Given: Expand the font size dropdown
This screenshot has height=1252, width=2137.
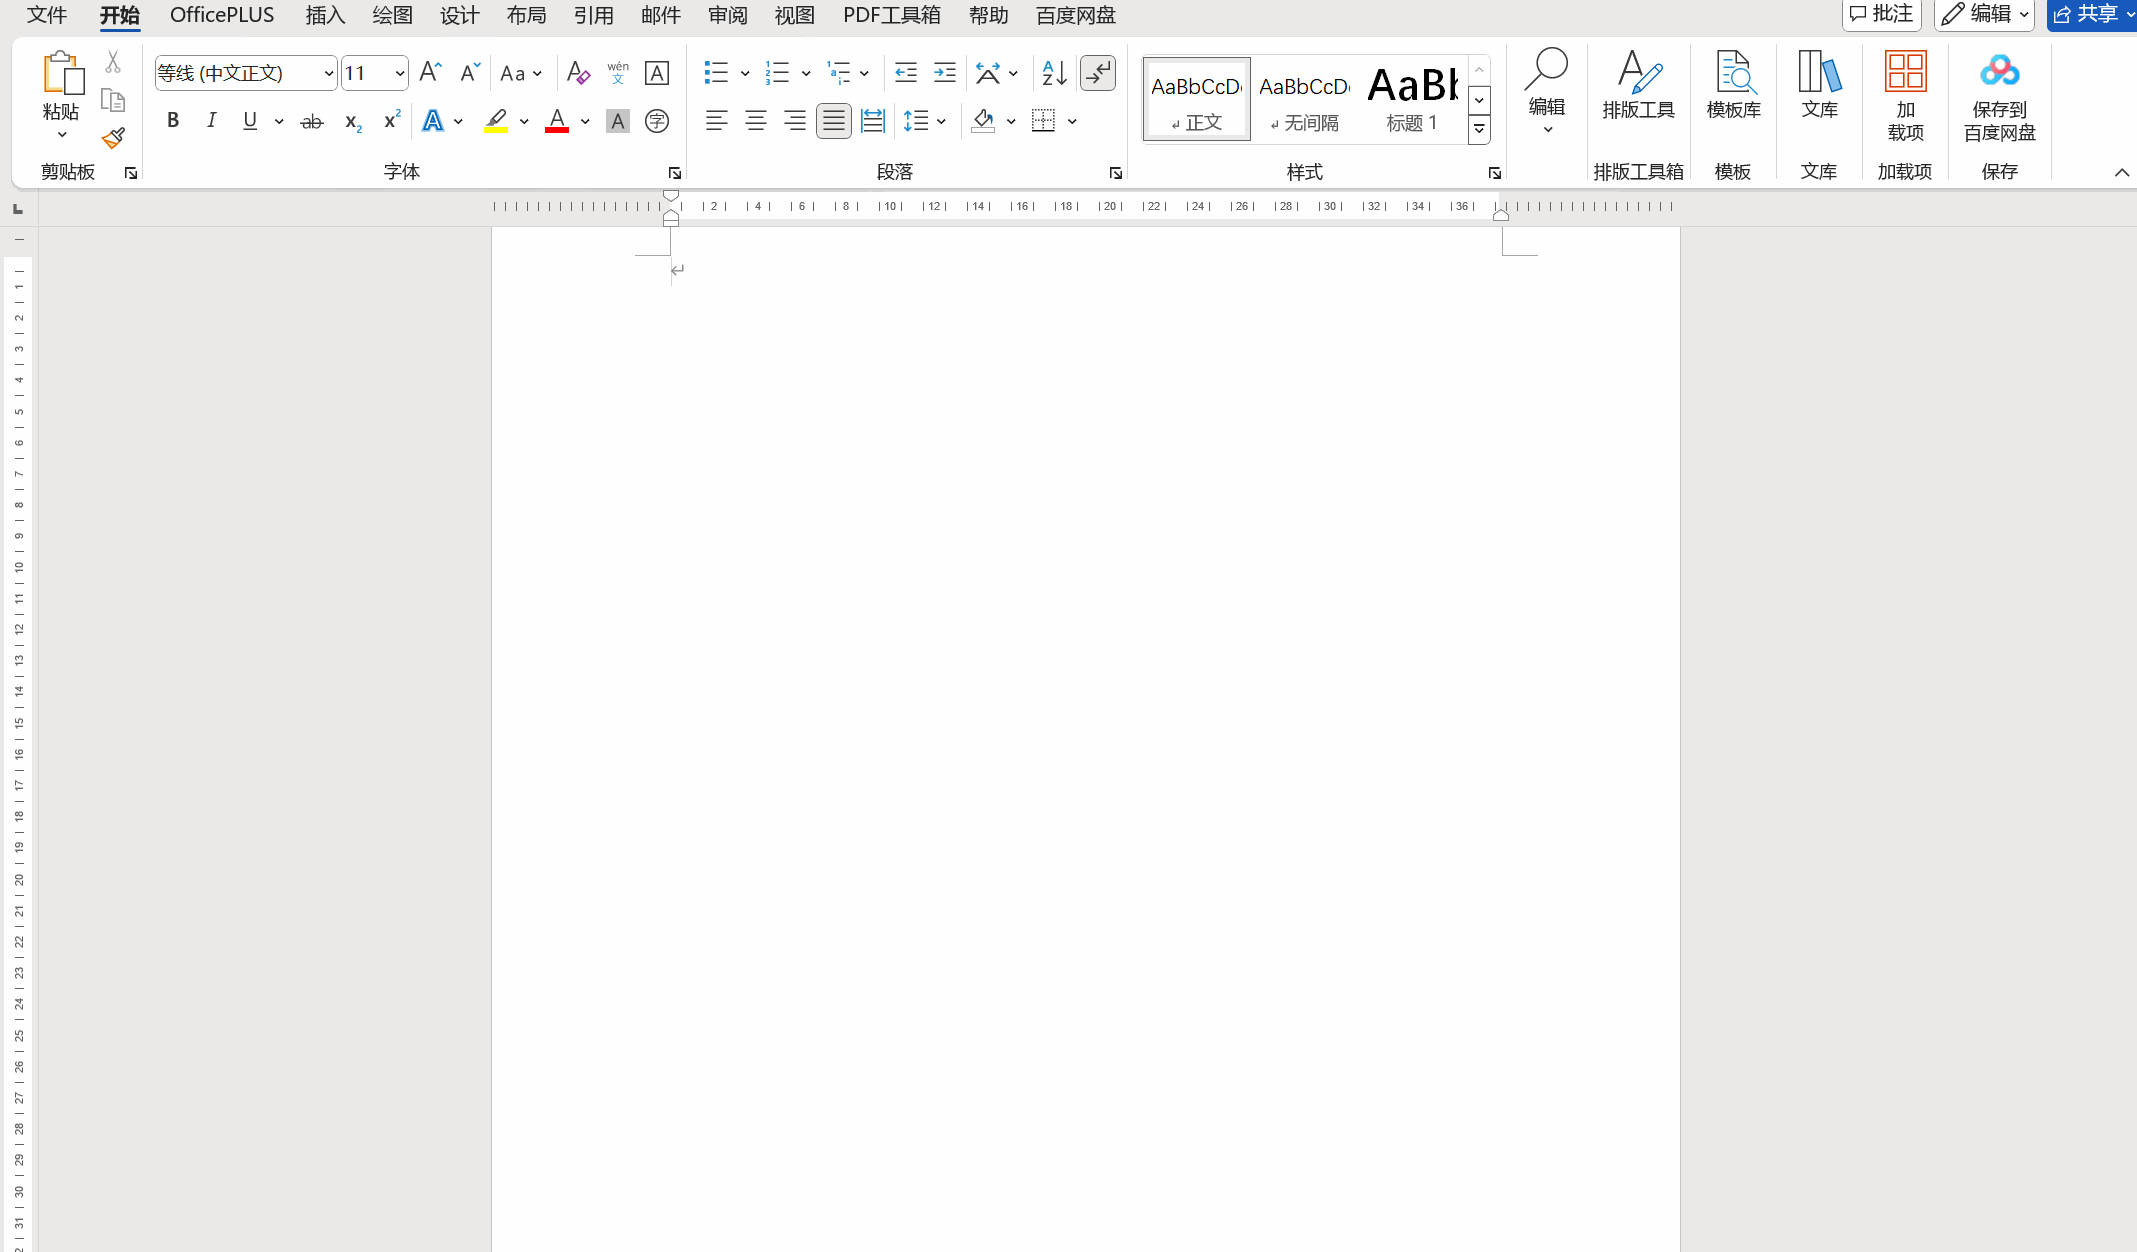Looking at the screenshot, I should (x=399, y=73).
